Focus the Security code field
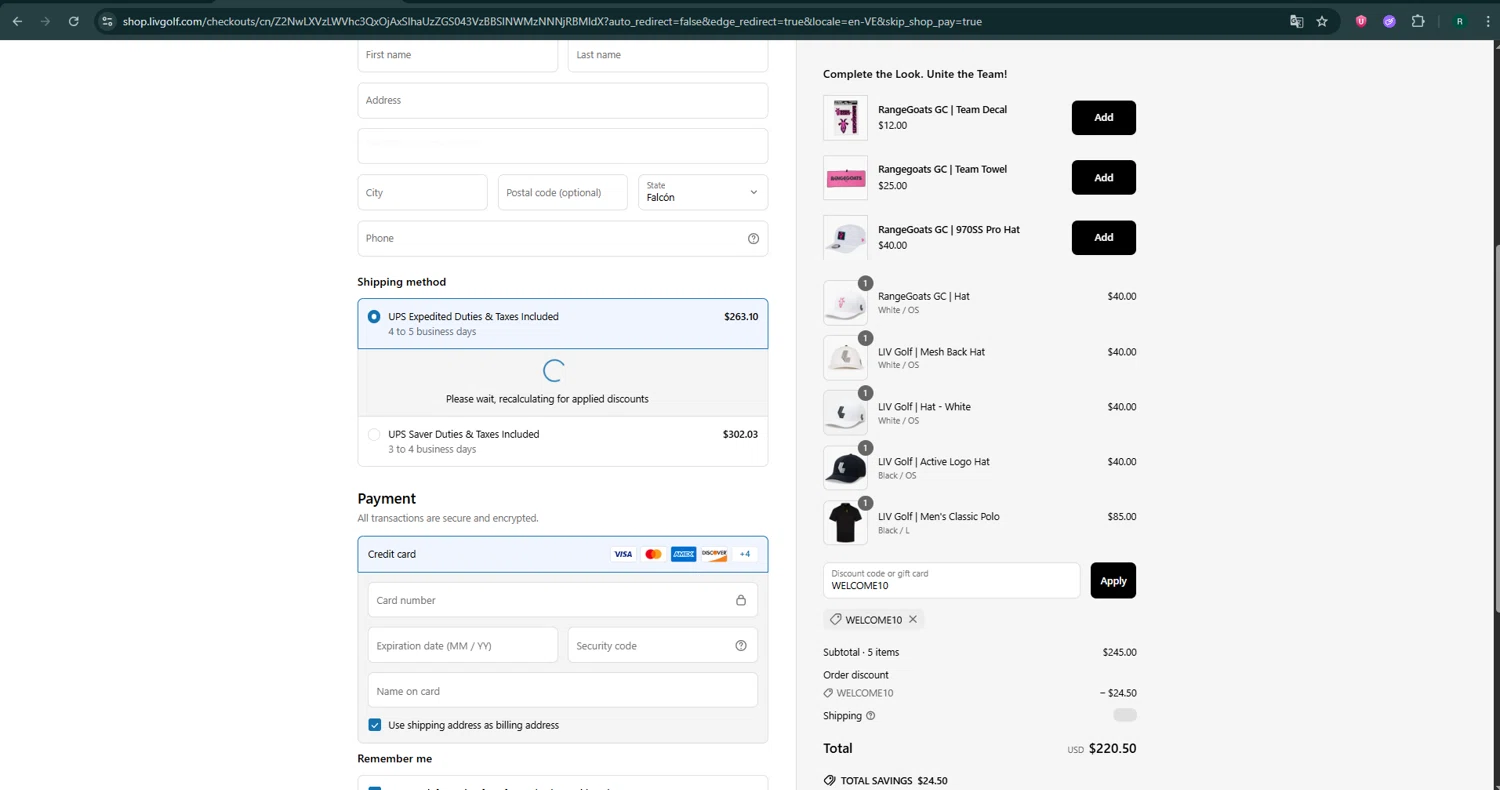The image size is (1500, 790). tap(663, 646)
